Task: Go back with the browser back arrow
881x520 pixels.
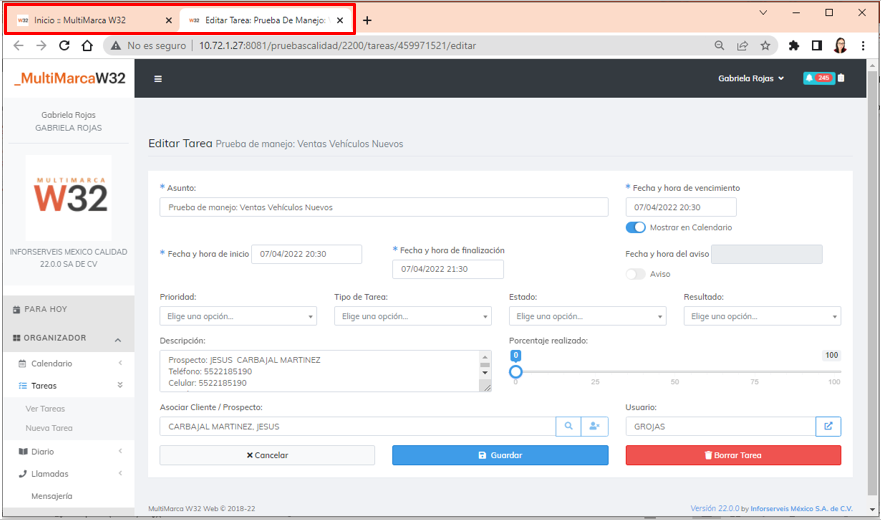Action: coord(19,46)
